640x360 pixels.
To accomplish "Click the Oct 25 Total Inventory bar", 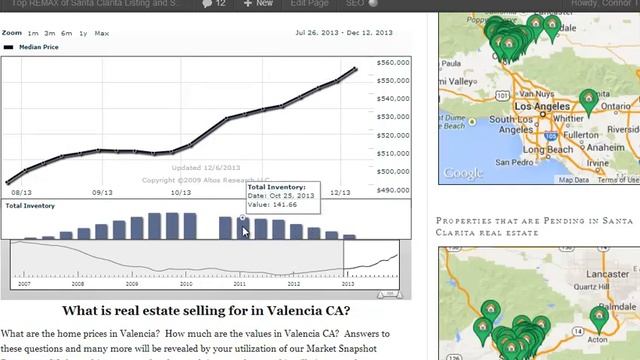I will pyautogui.click(x=242, y=228).
